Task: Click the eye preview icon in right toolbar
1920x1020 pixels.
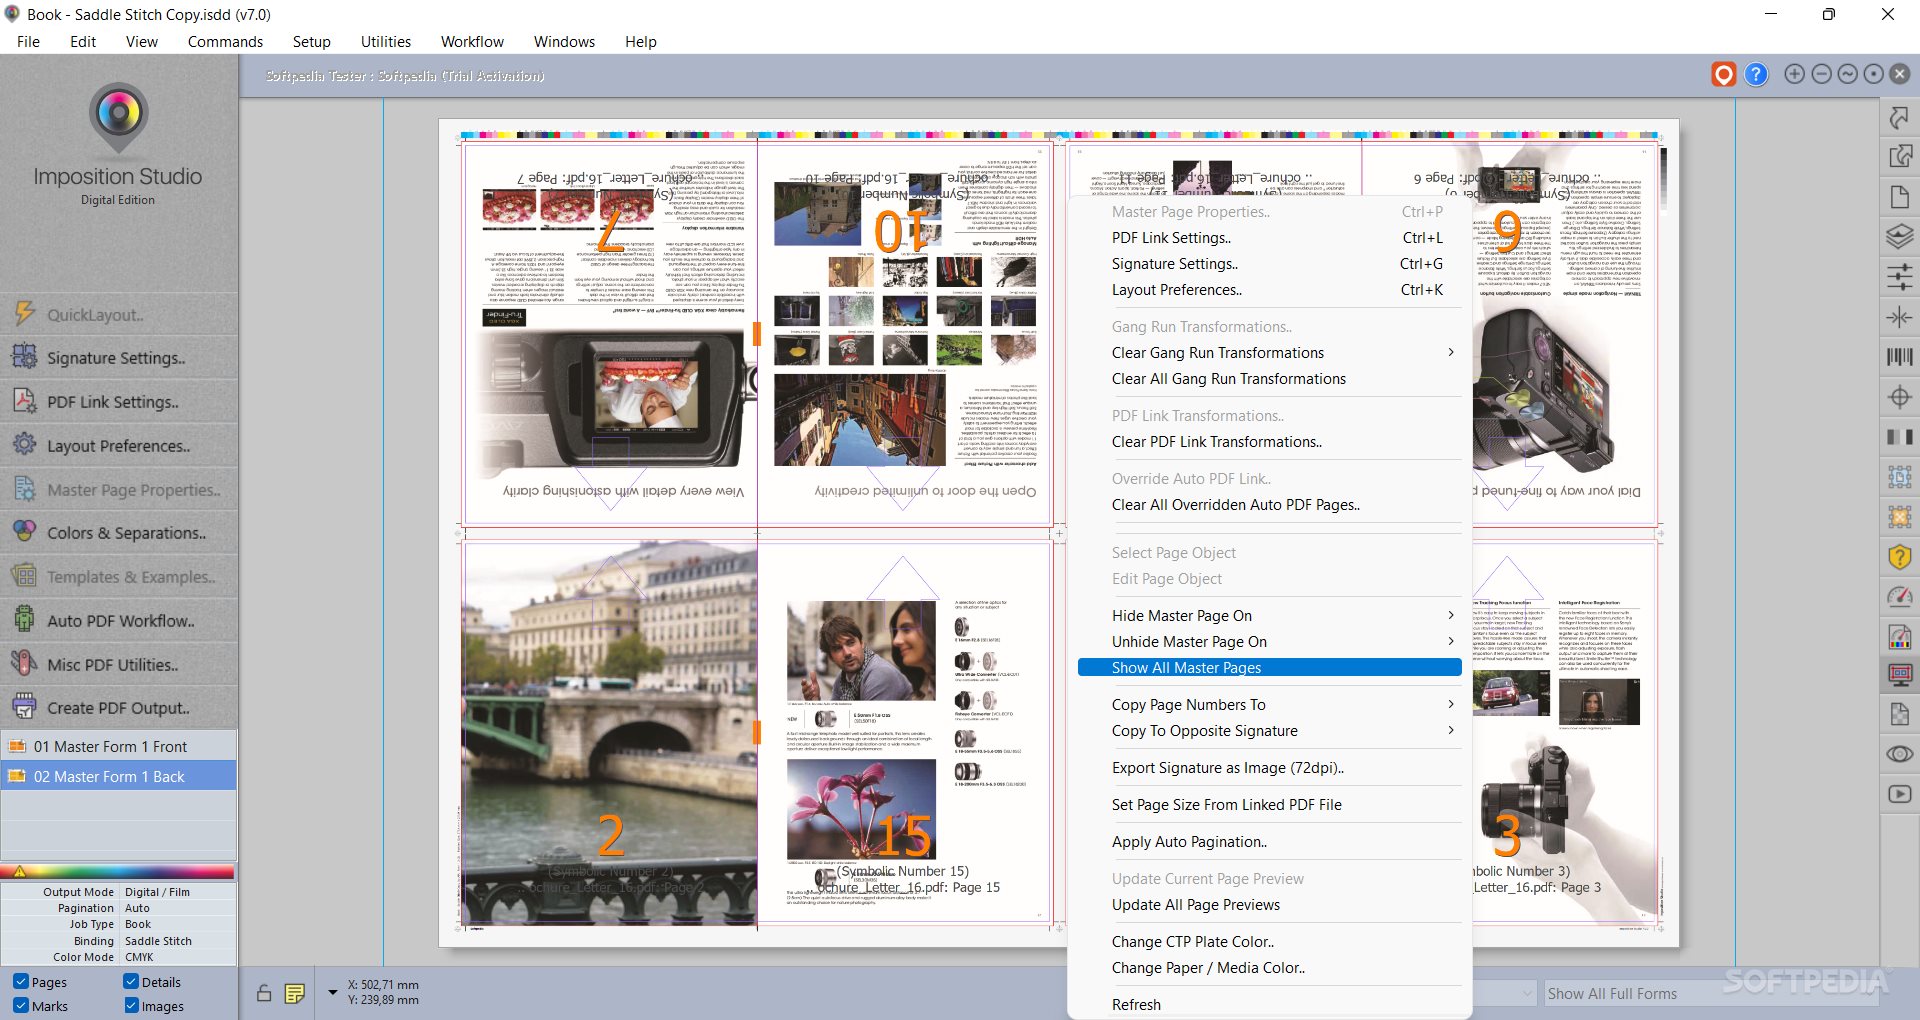Action: coord(1899,754)
